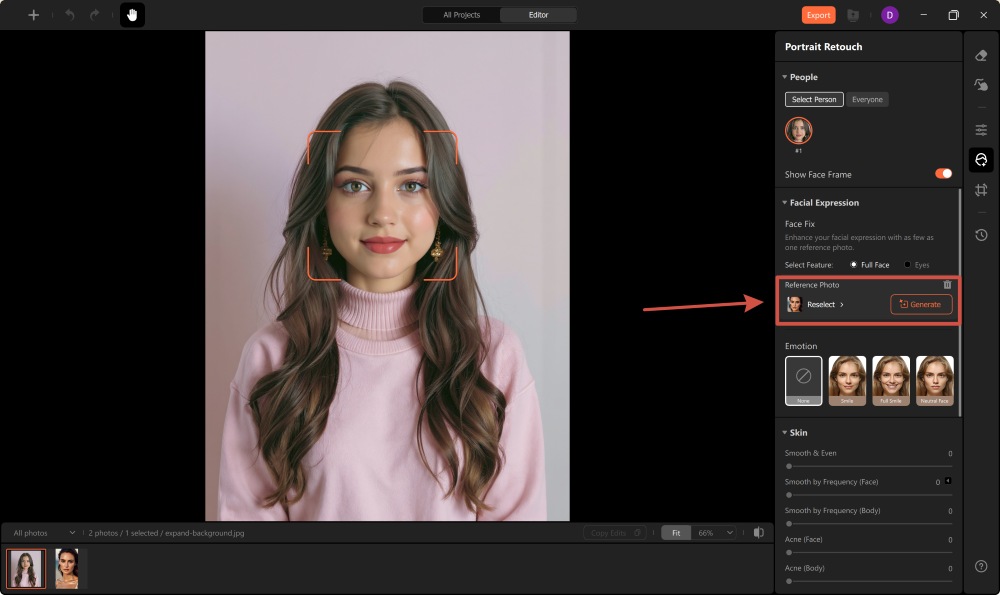Image resolution: width=1000 pixels, height=595 pixels.
Task: Switch to the All Projects tab
Action: tap(460, 15)
